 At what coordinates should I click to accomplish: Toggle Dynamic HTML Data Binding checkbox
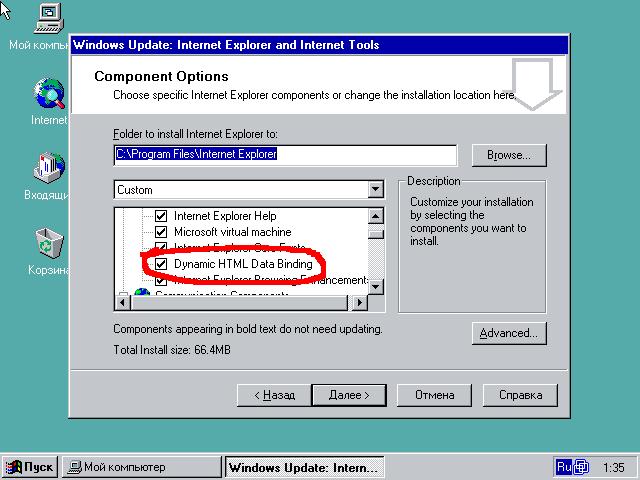coord(160,264)
